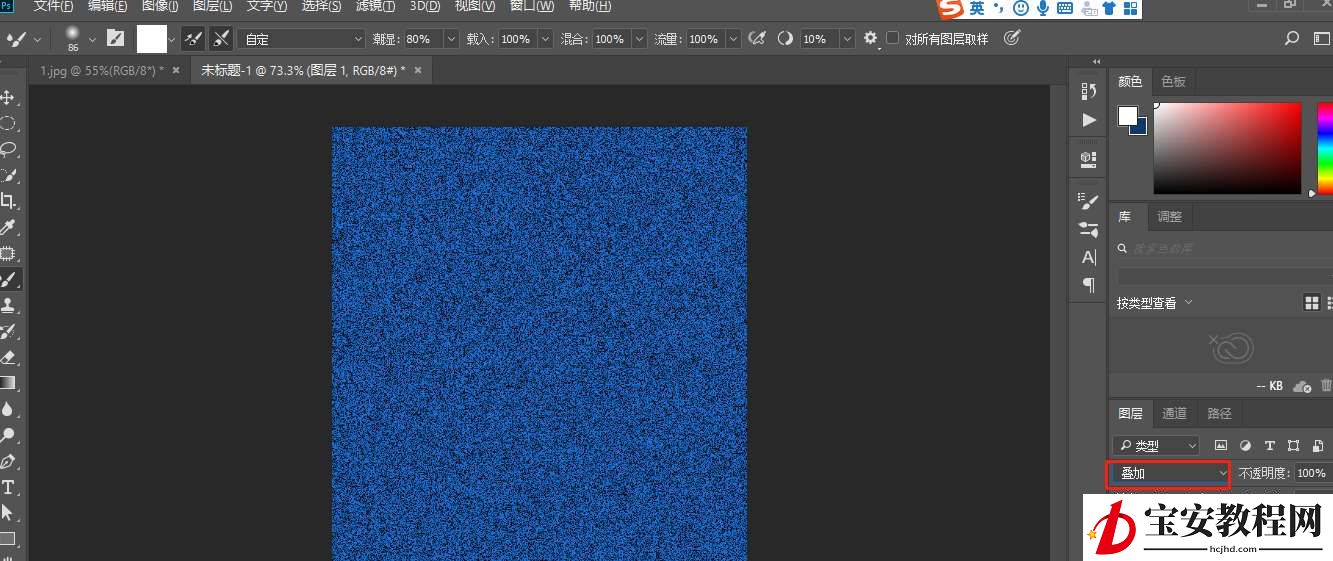Screen dimensions: 1333x561
Task: Switch to the 通道 tab
Action: pos(1174,413)
